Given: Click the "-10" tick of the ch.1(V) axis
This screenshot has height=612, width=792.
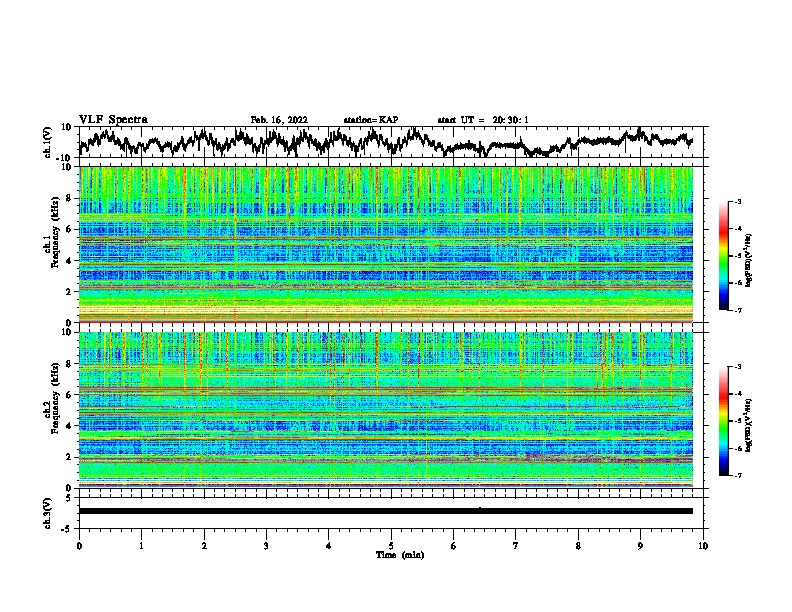Looking at the screenshot, I should [65, 158].
